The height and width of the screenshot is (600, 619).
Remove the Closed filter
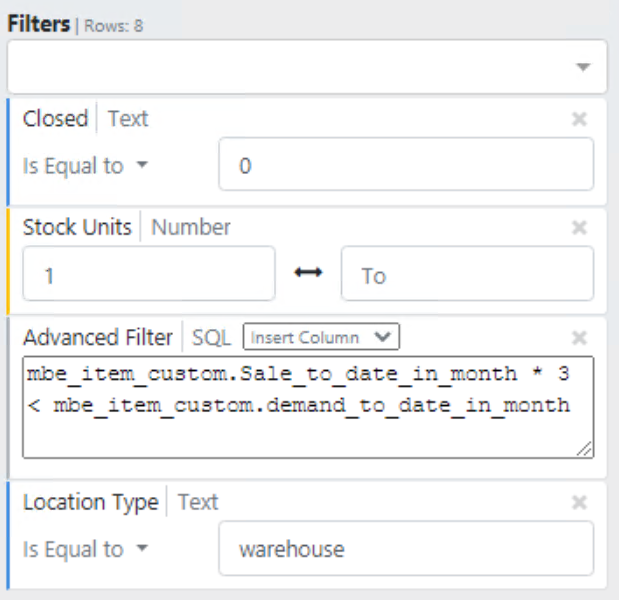[x=578, y=119]
